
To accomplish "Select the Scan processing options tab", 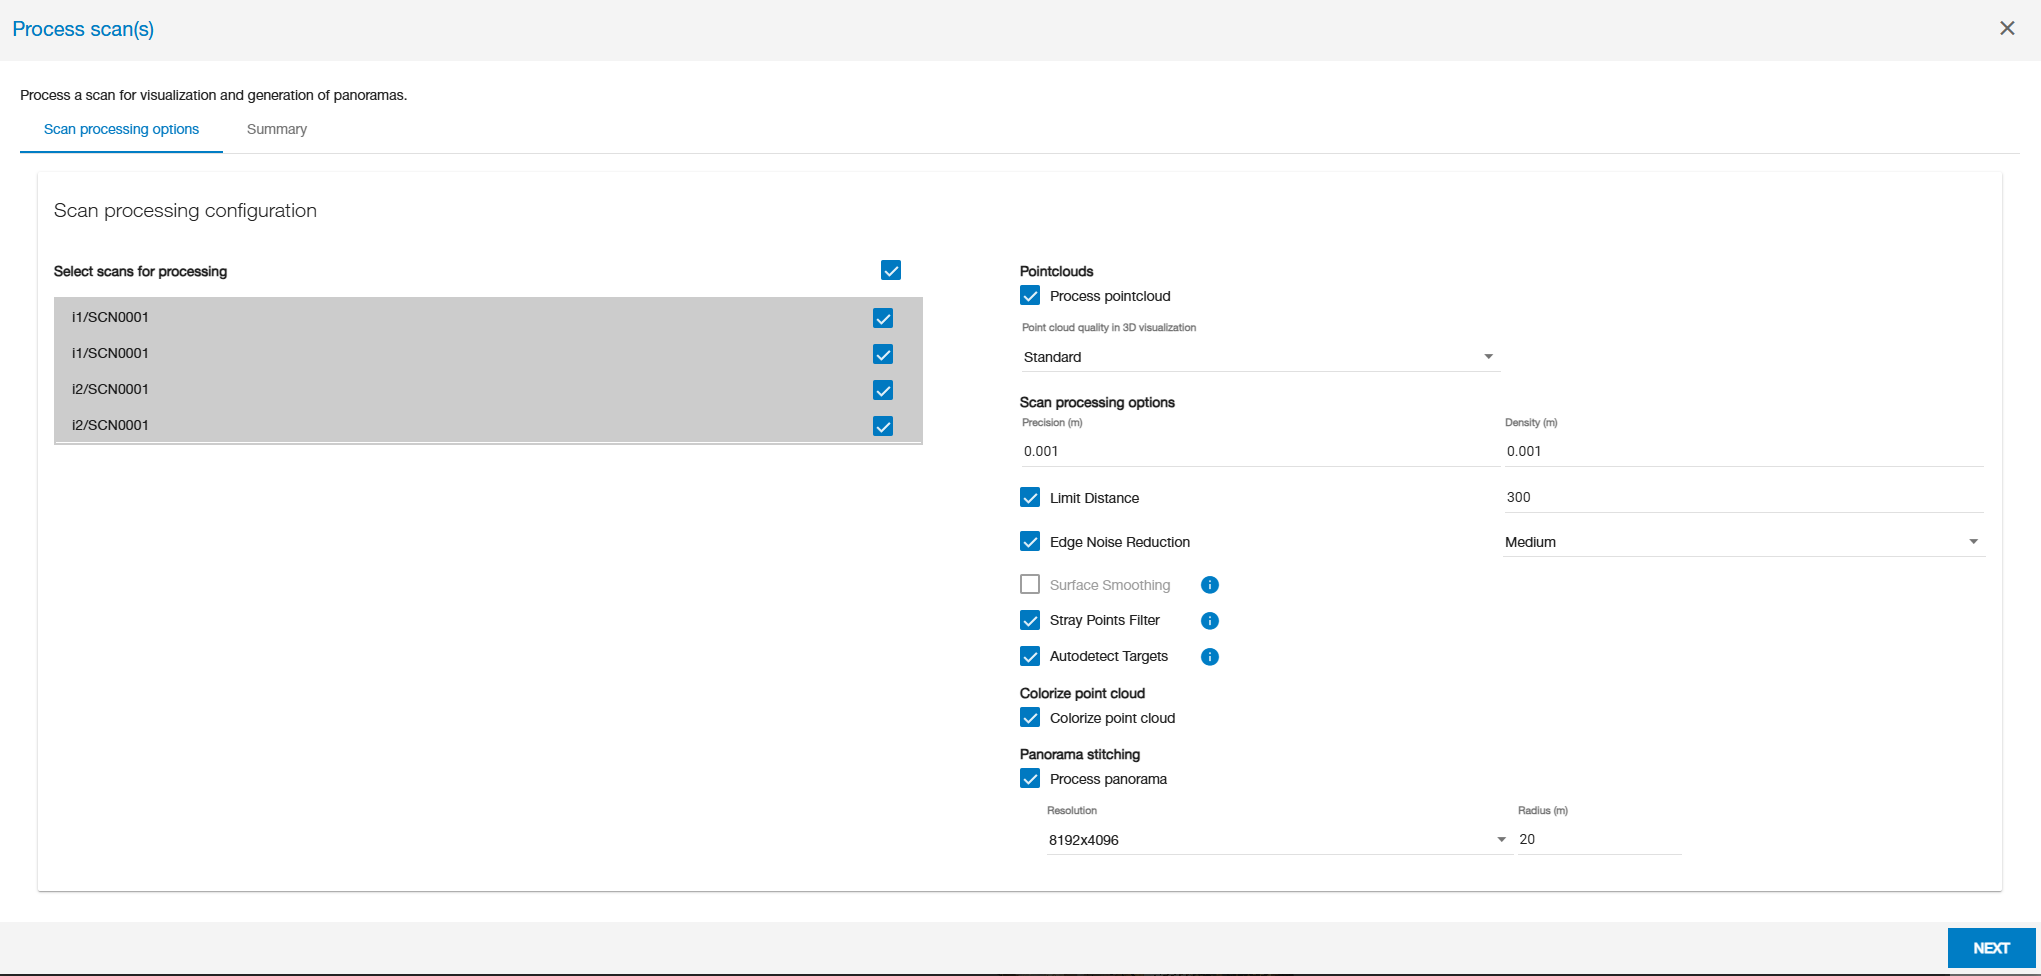I will [121, 130].
